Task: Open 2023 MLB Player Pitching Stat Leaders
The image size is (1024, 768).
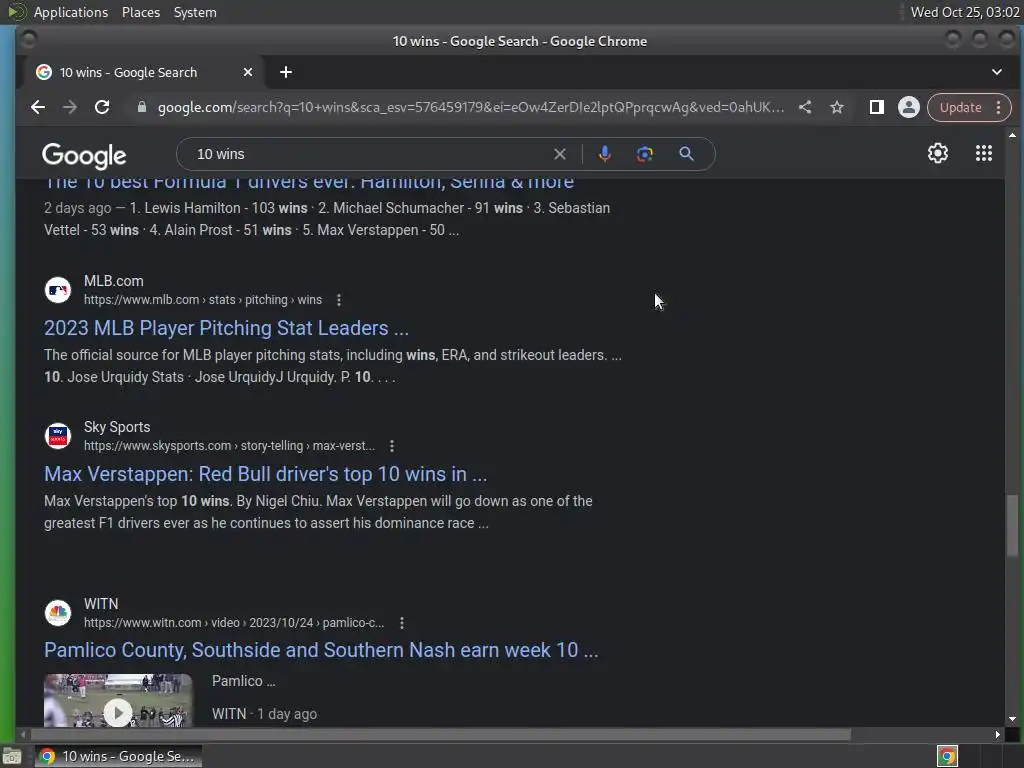Action: coord(226,328)
